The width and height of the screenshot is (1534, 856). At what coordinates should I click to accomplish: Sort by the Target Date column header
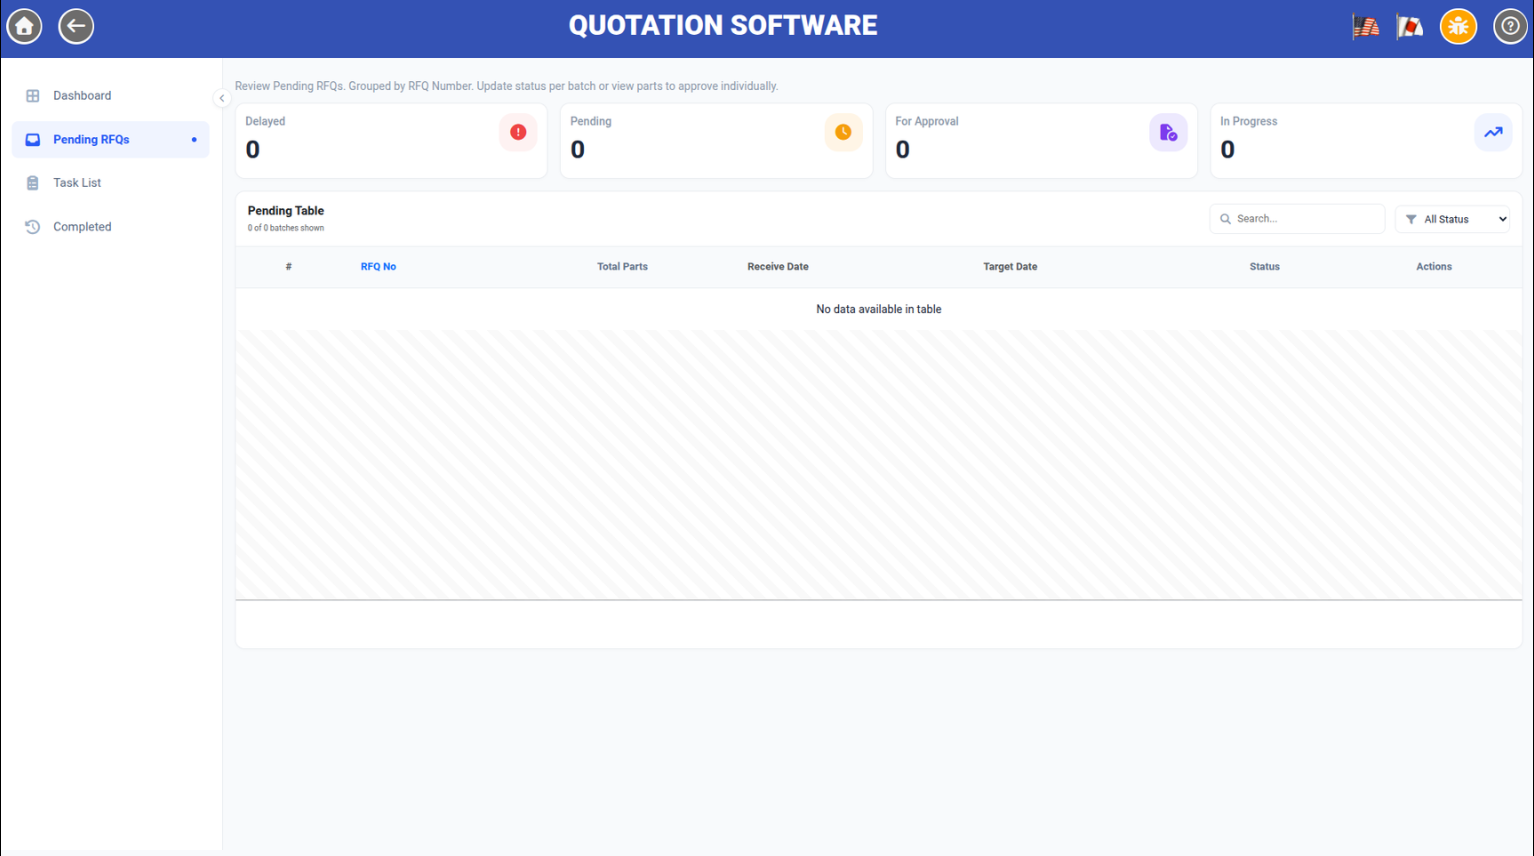(x=1010, y=267)
